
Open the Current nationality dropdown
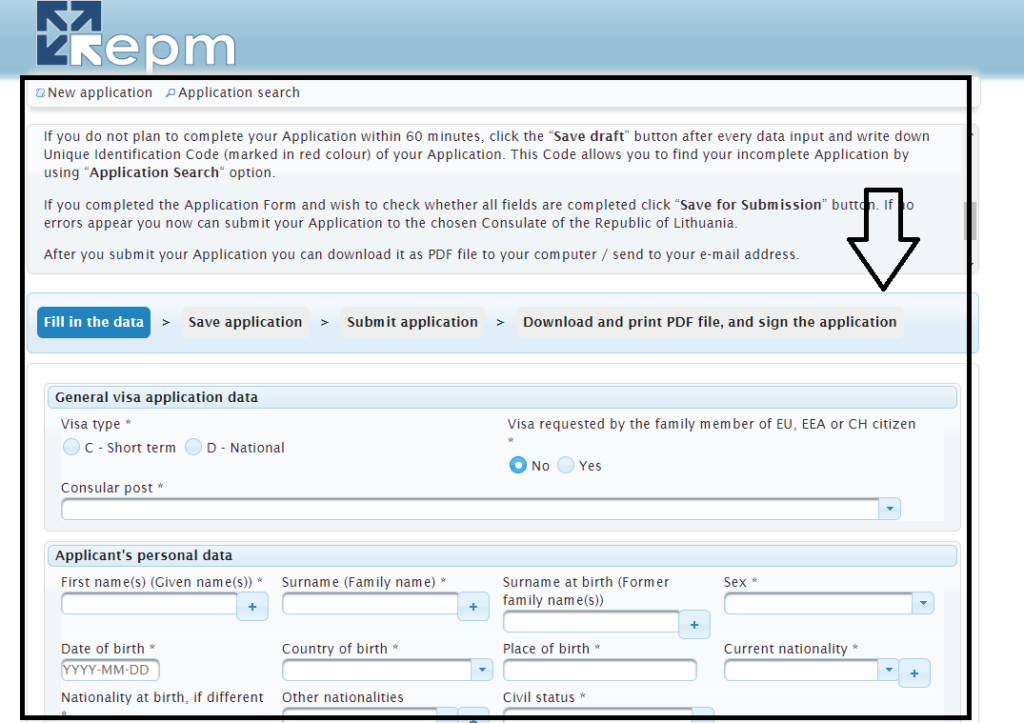point(888,670)
